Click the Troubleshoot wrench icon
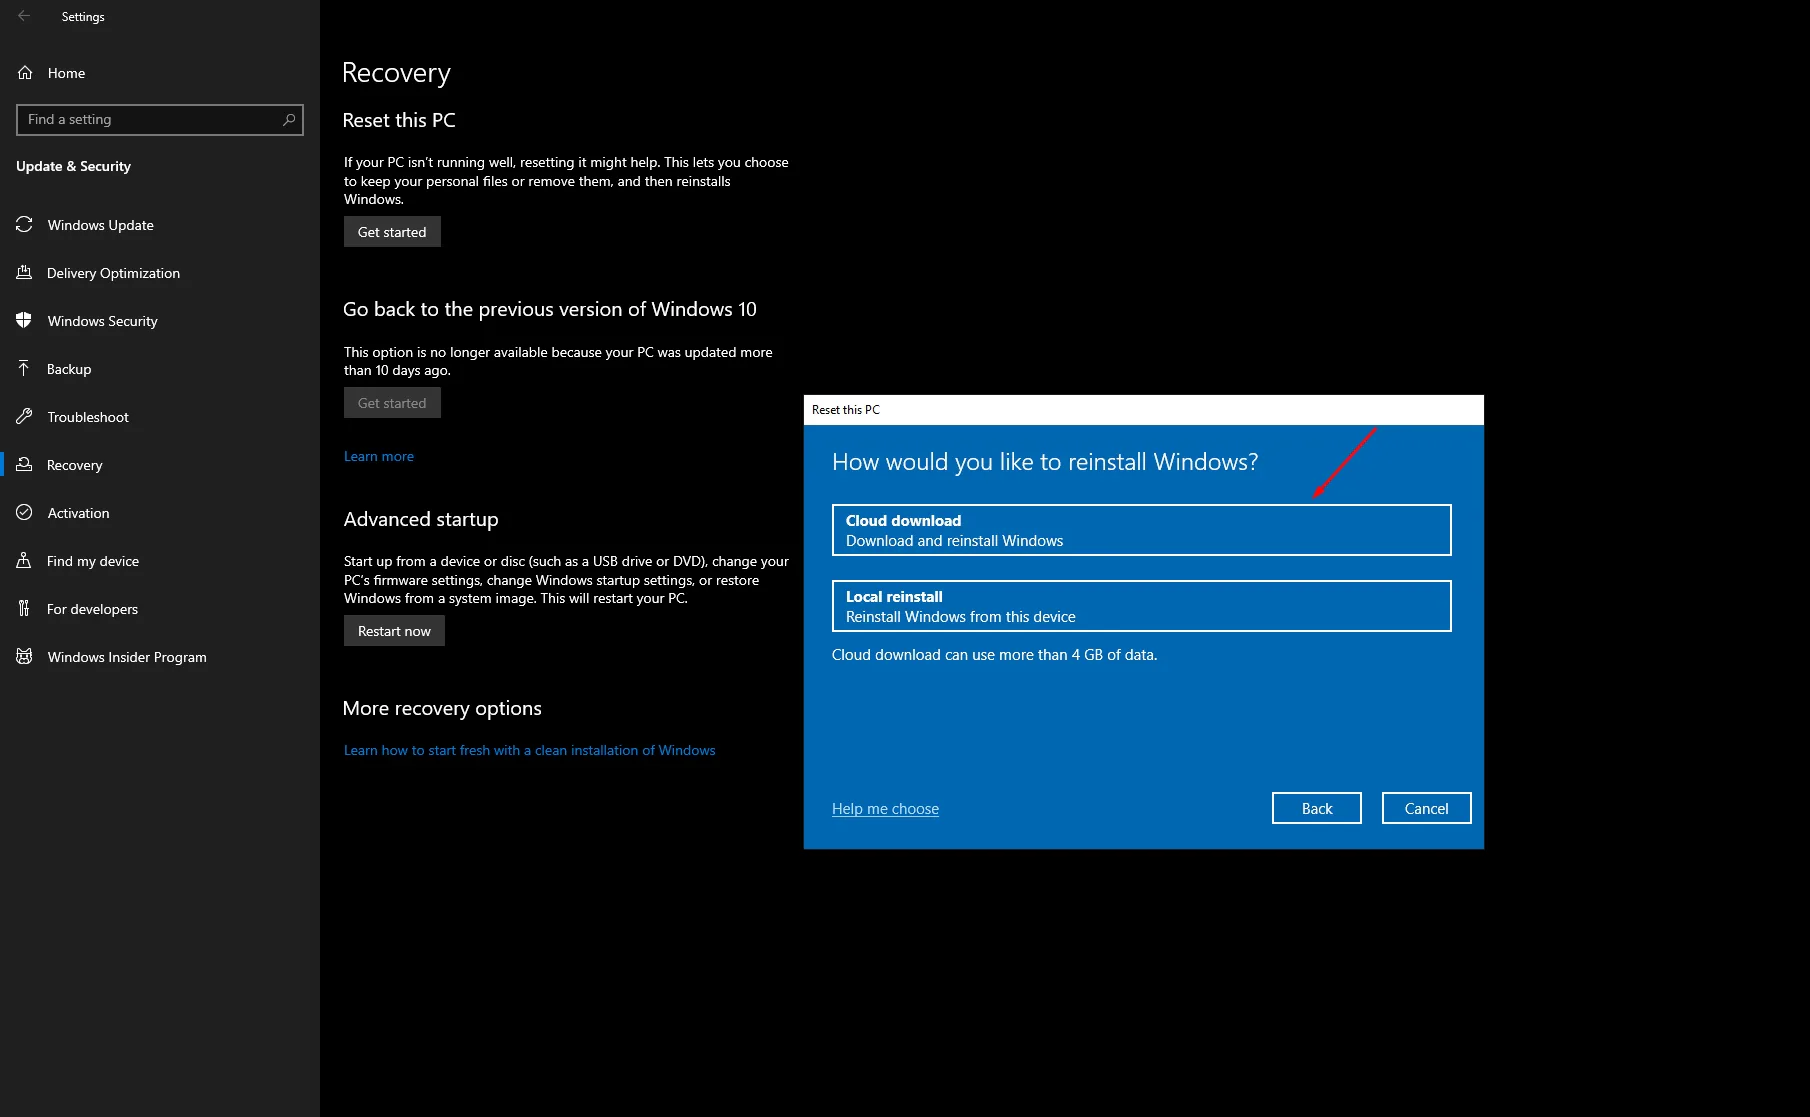The image size is (1810, 1117). 24,416
